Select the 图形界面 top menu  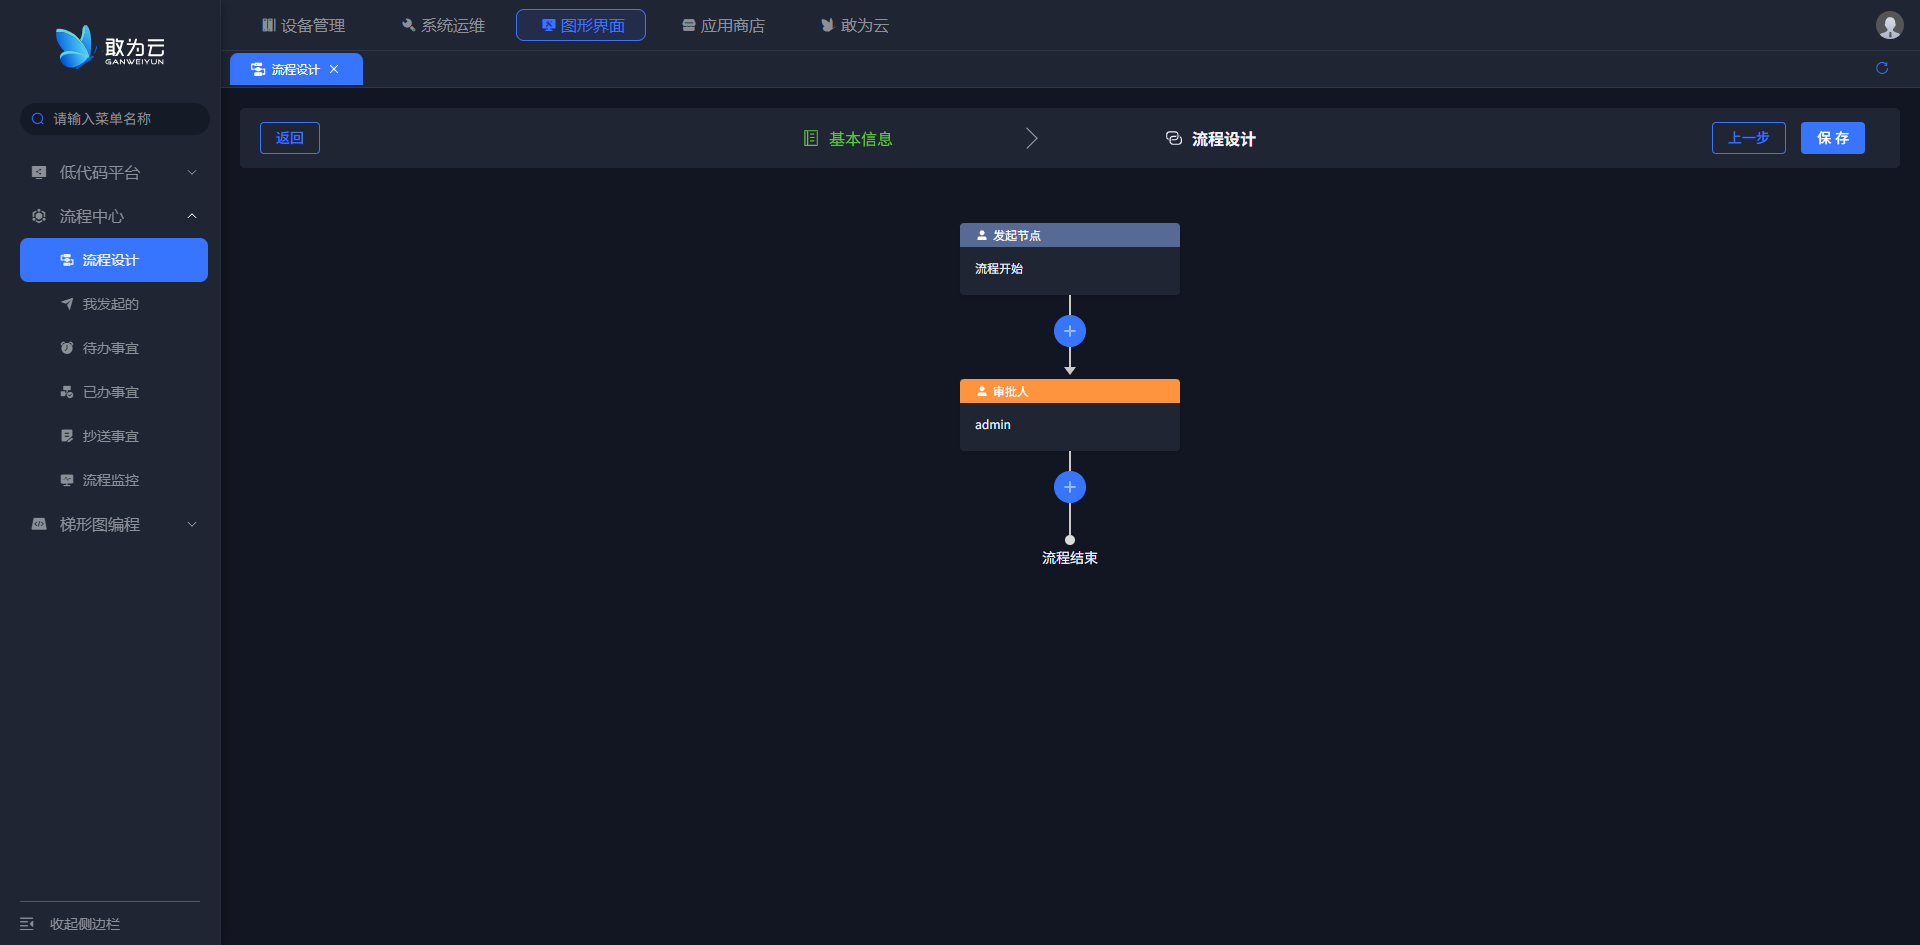[x=581, y=25]
